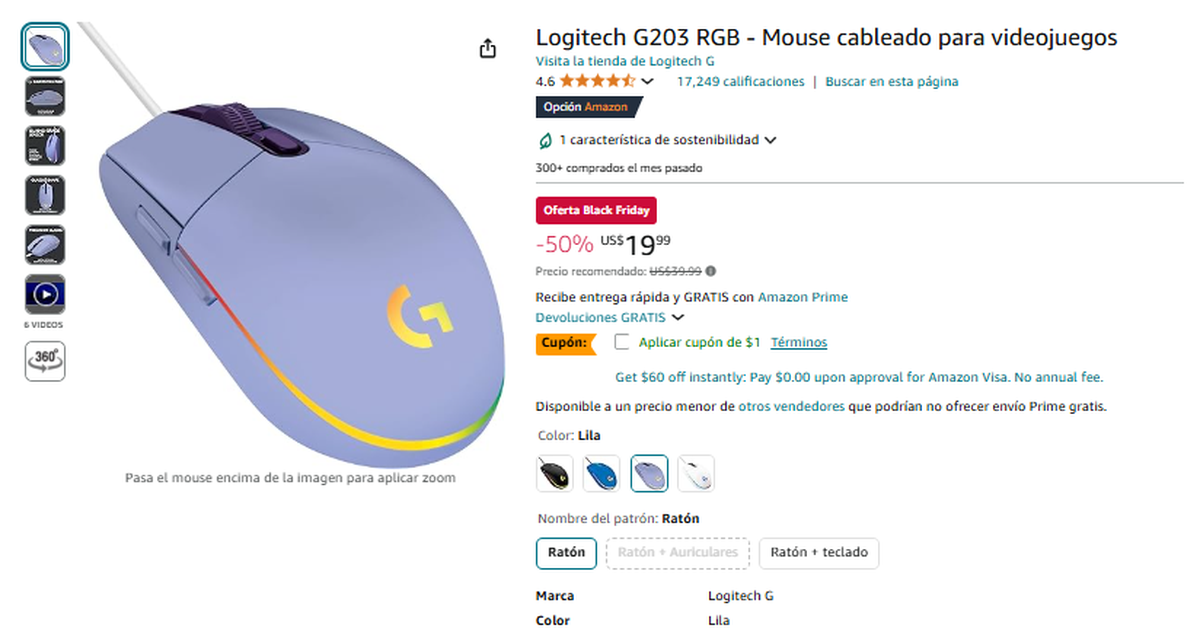The width and height of the screenshot is (1200, 641).
Task: Open the 360-degree product view icon
Action: pyautogui.click(x=44, y=362)
